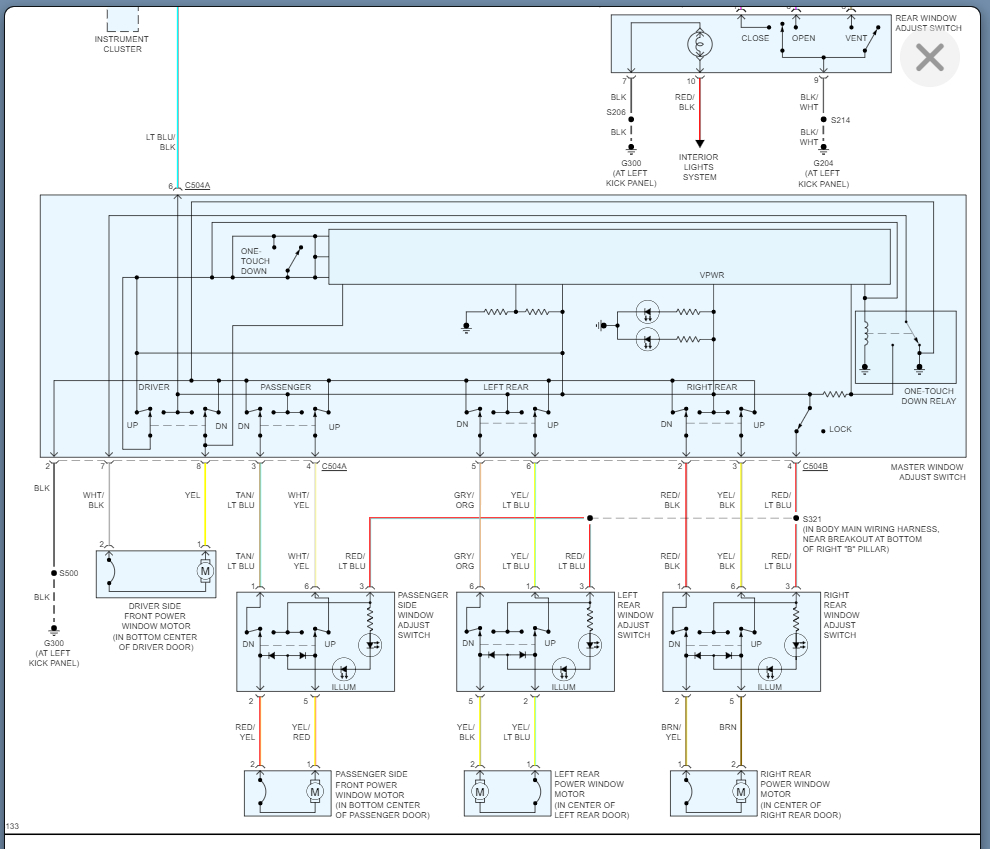The height and width of the screenshot is (849, 990).
Task: Select the 'INSTRUMENT CLUSTER' label
Action: click(122, 44)
